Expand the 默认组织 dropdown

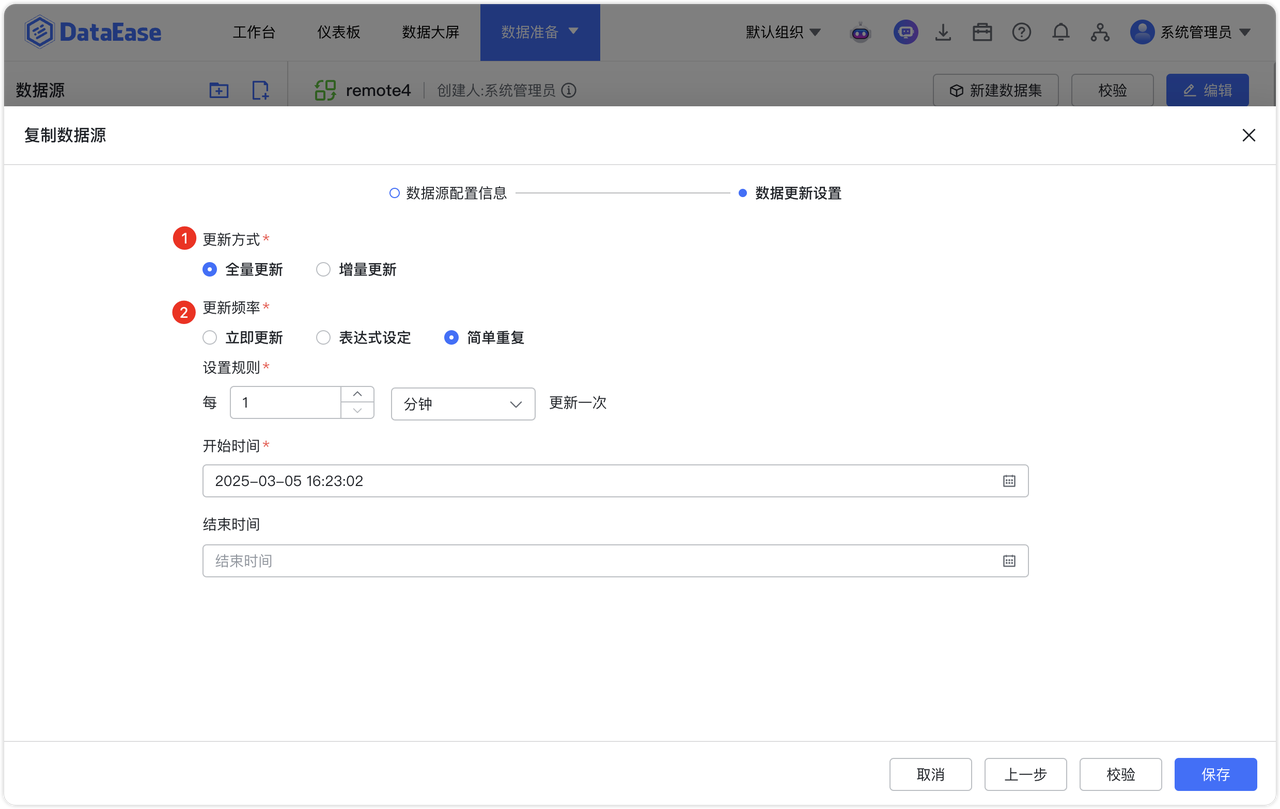(783, 32)
